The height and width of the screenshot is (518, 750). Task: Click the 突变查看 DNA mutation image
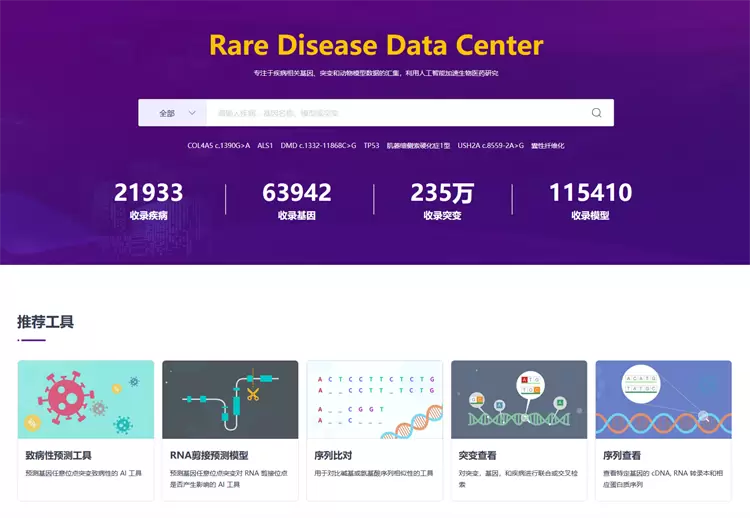tap(519, 399)
